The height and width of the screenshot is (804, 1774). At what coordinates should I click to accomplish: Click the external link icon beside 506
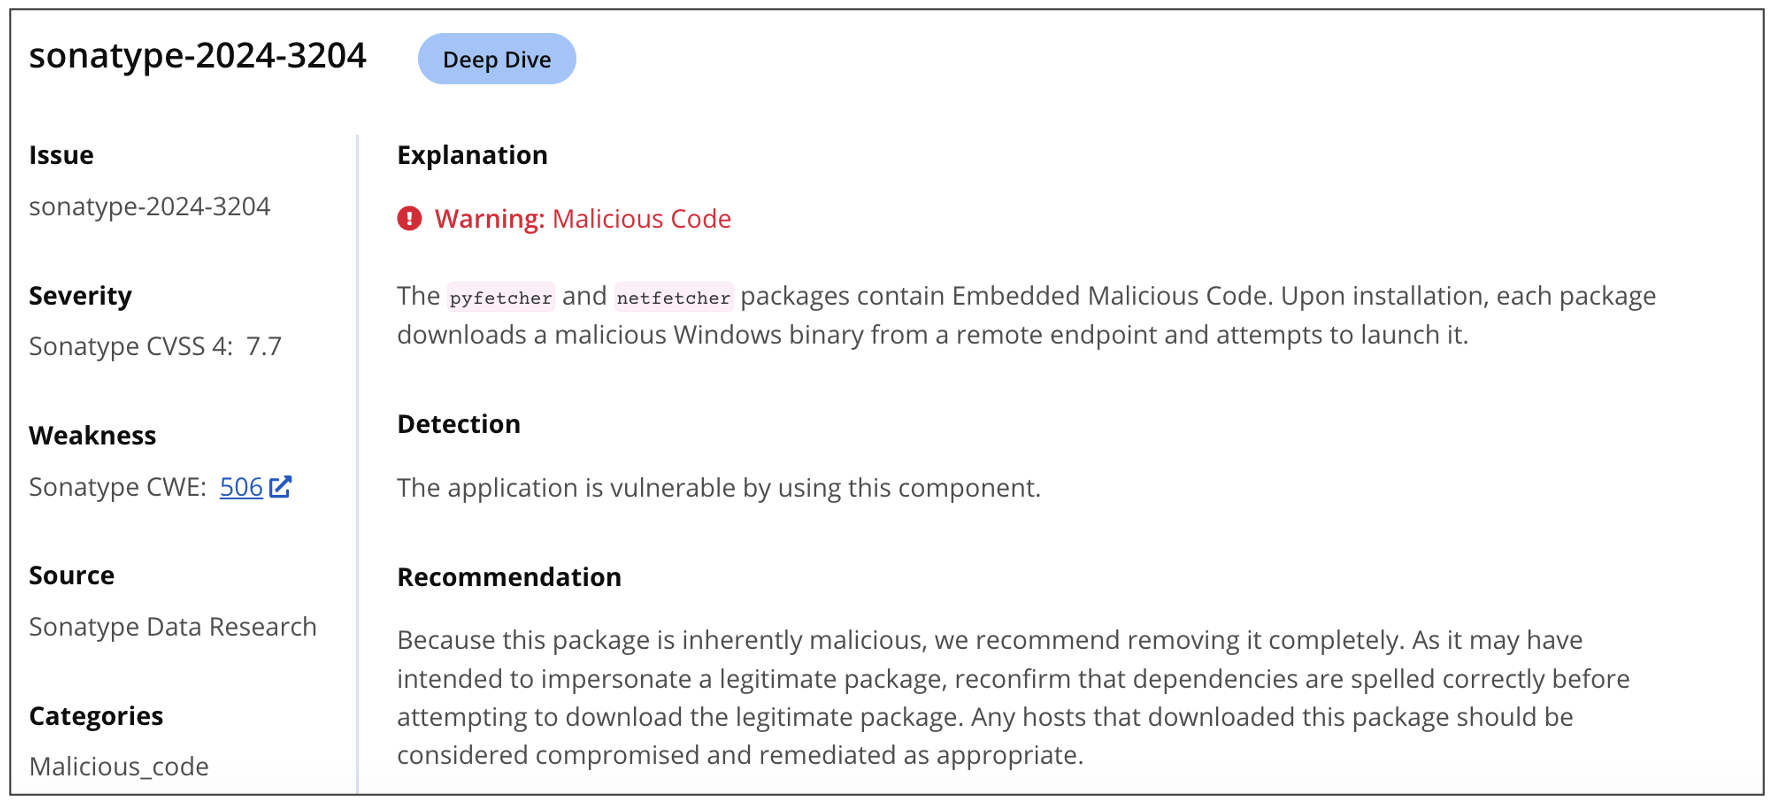(281, 487)
